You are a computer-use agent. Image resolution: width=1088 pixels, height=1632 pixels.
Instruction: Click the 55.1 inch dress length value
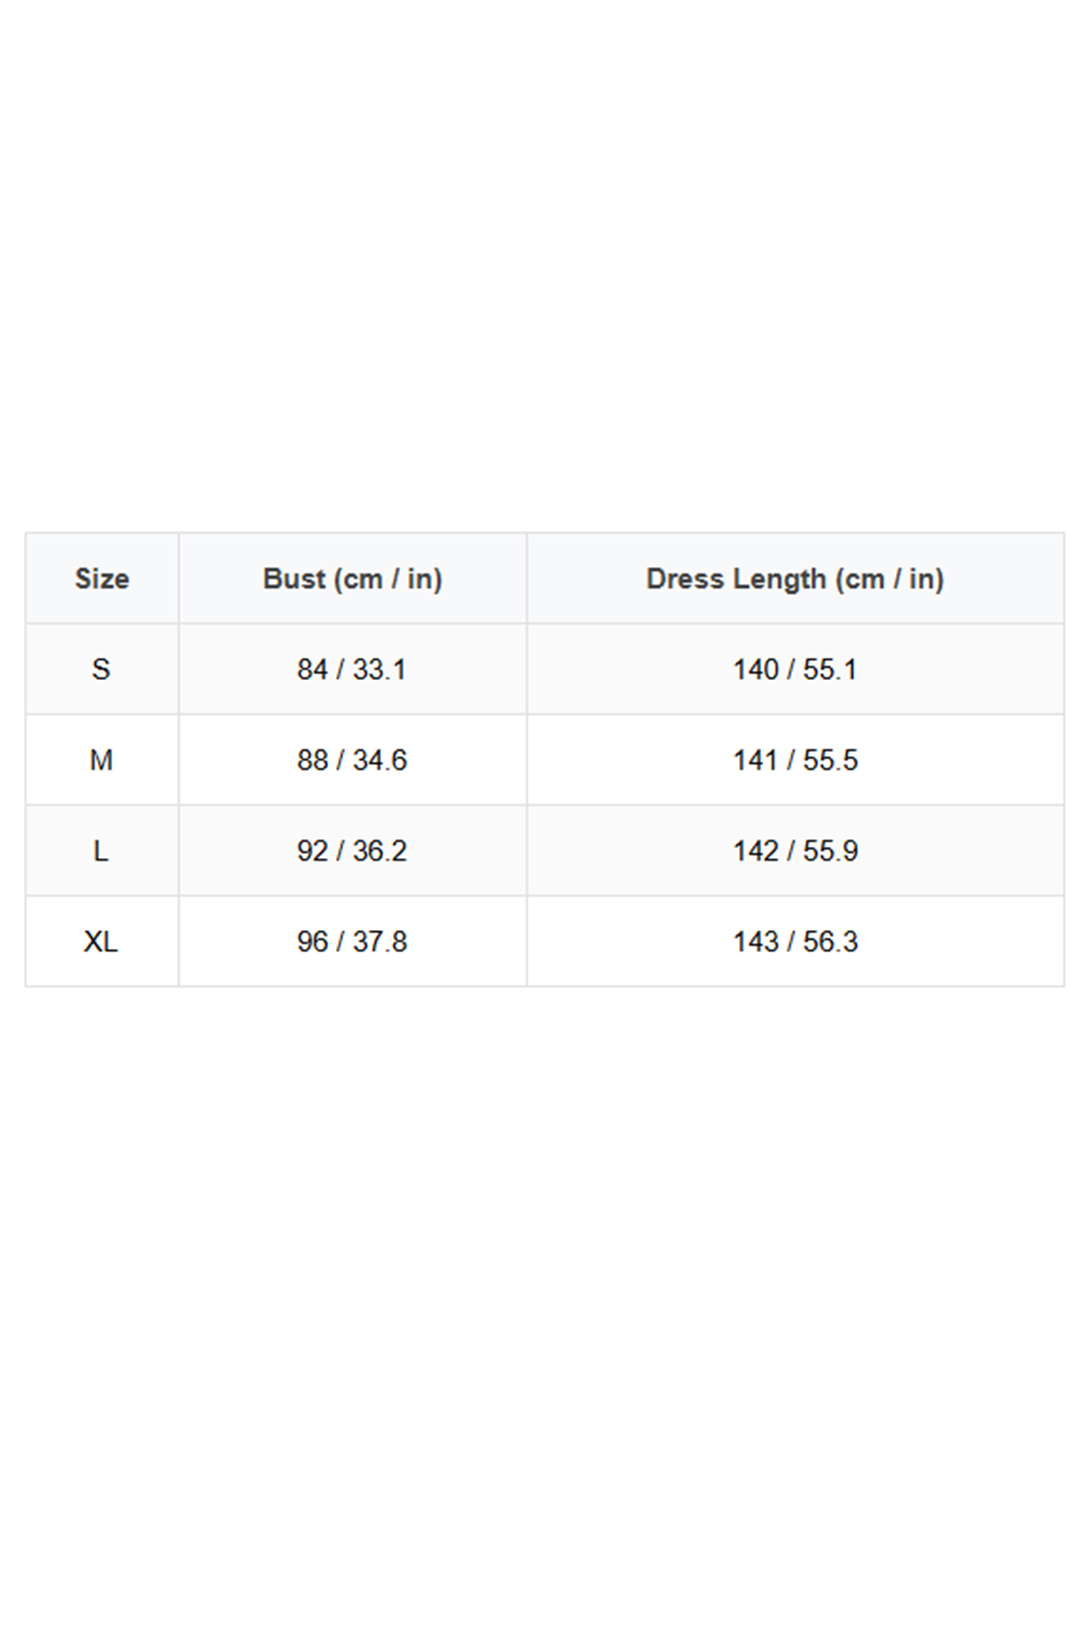tap(830, 670)
